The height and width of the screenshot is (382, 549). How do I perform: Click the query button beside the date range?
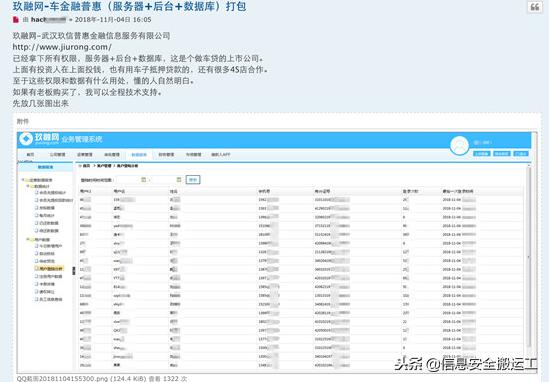pyautogui.click(x=193, y=180)
